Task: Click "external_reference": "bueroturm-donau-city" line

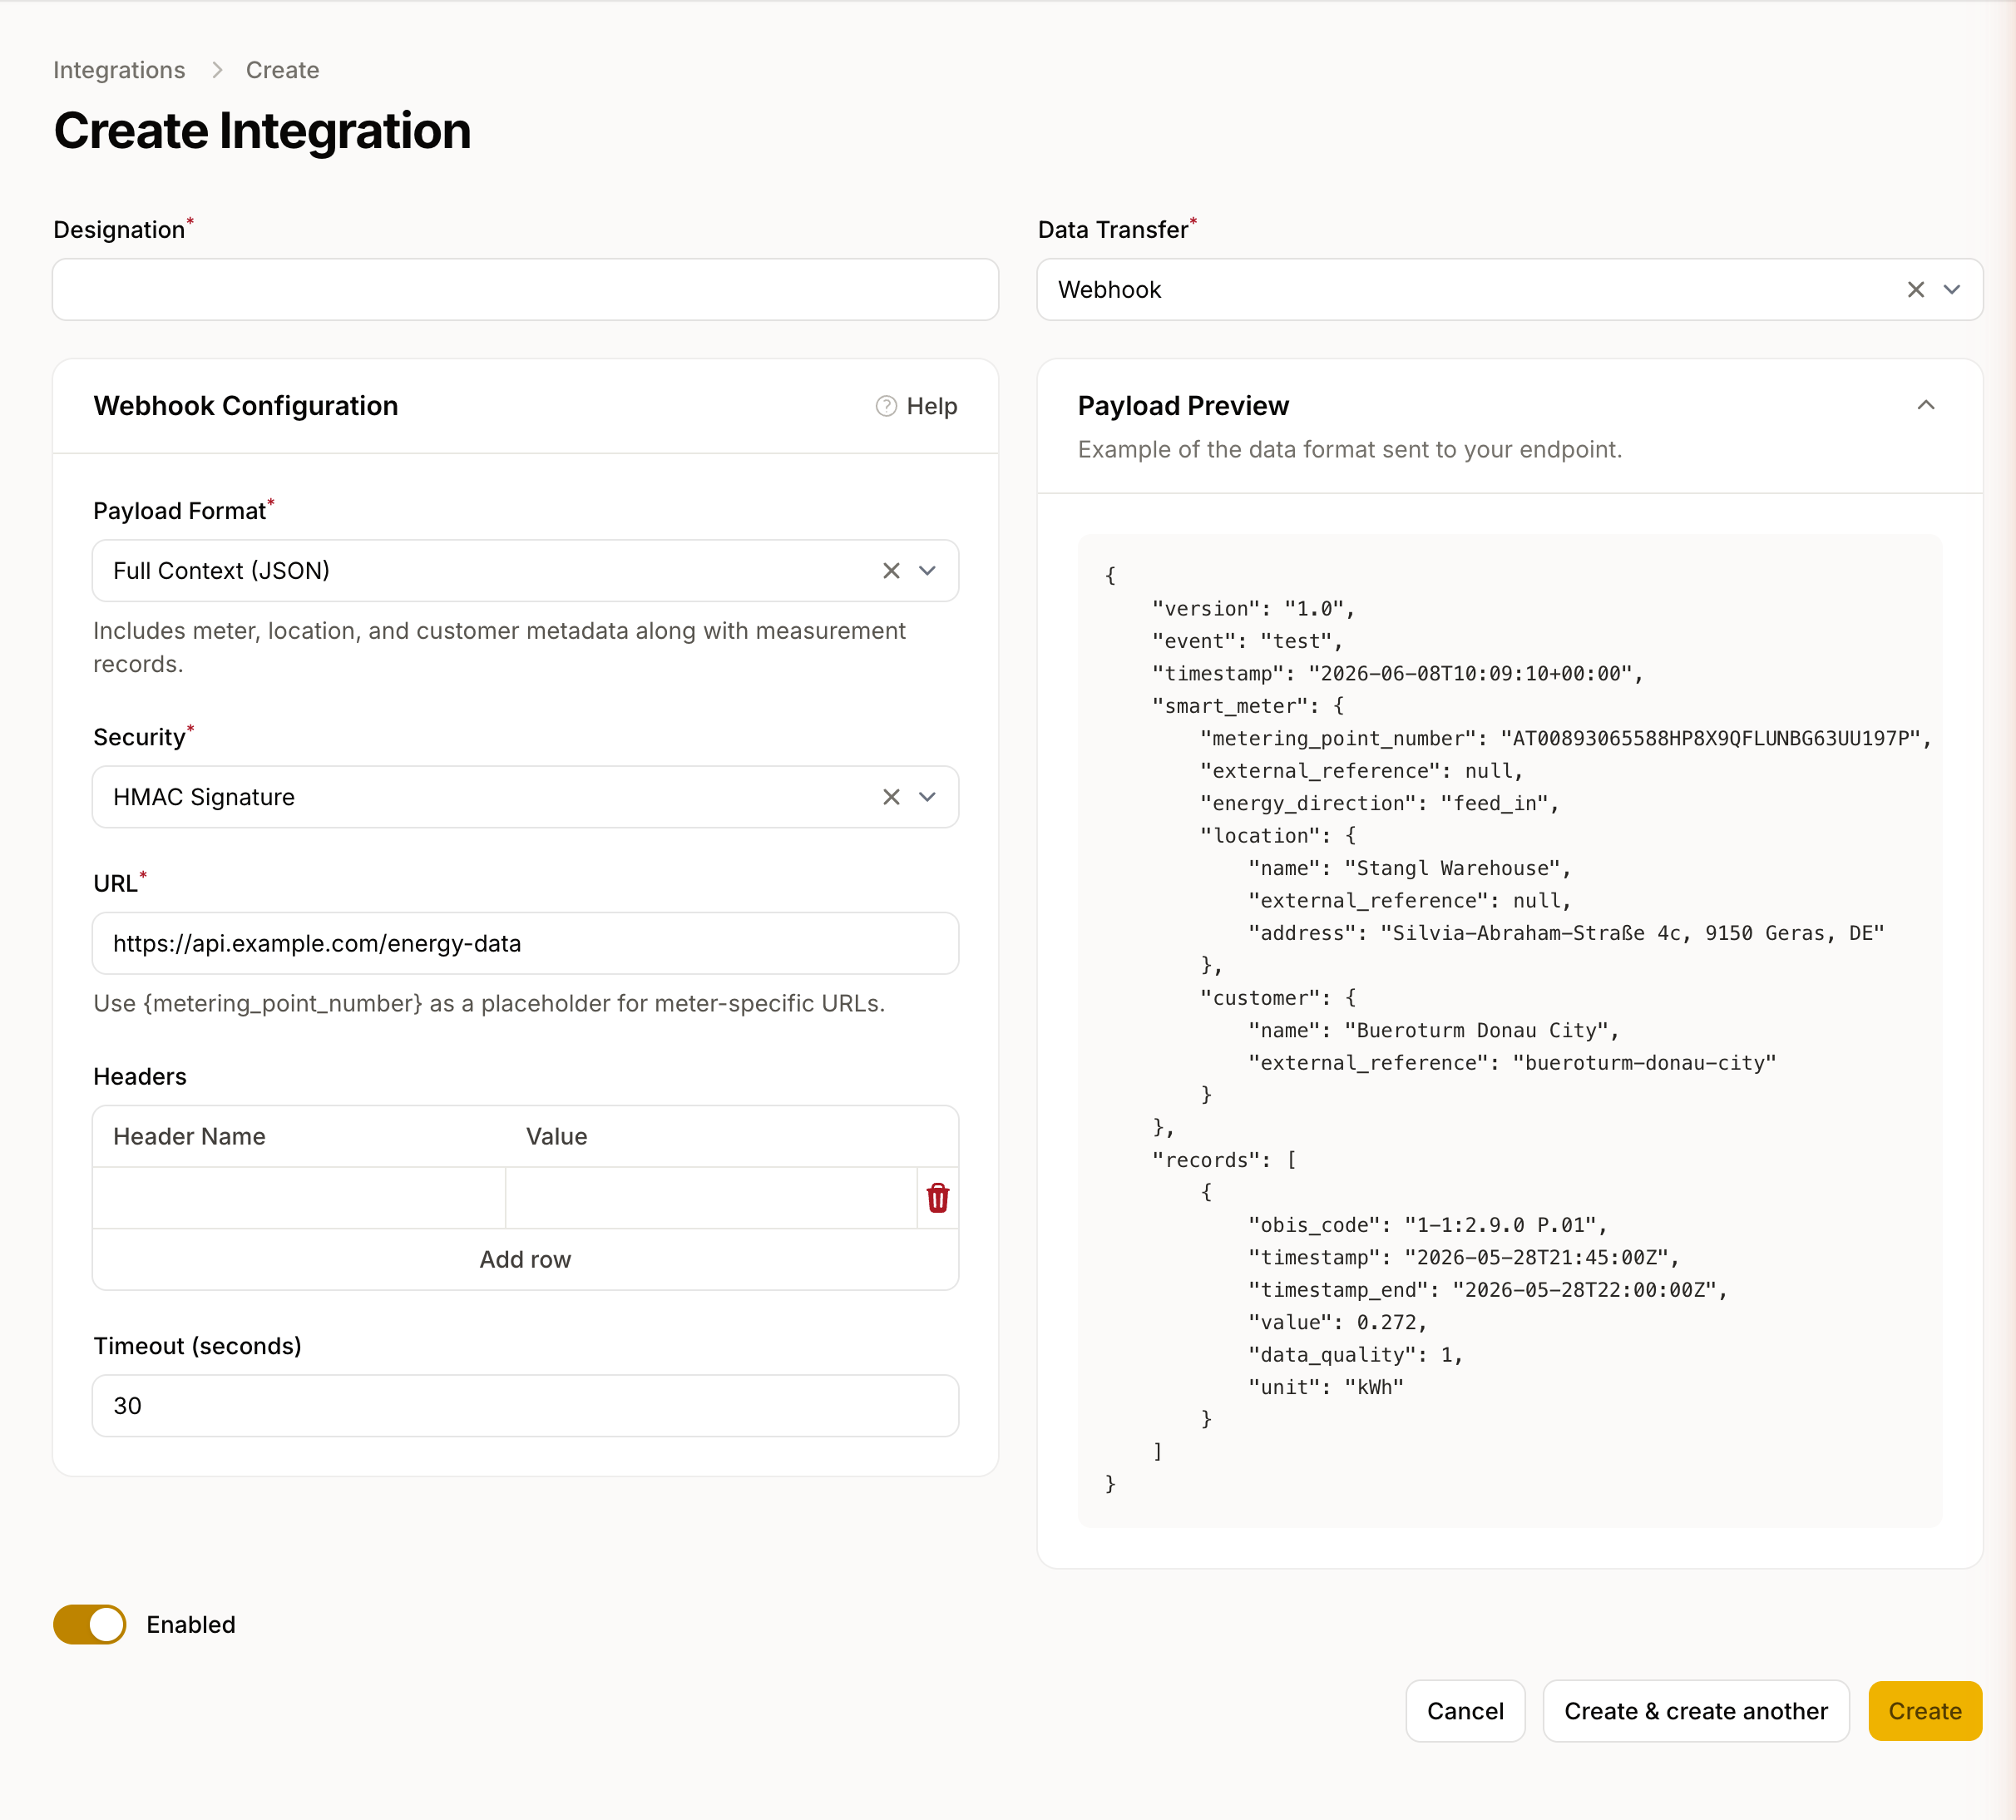Action: coord(1512,1064)
